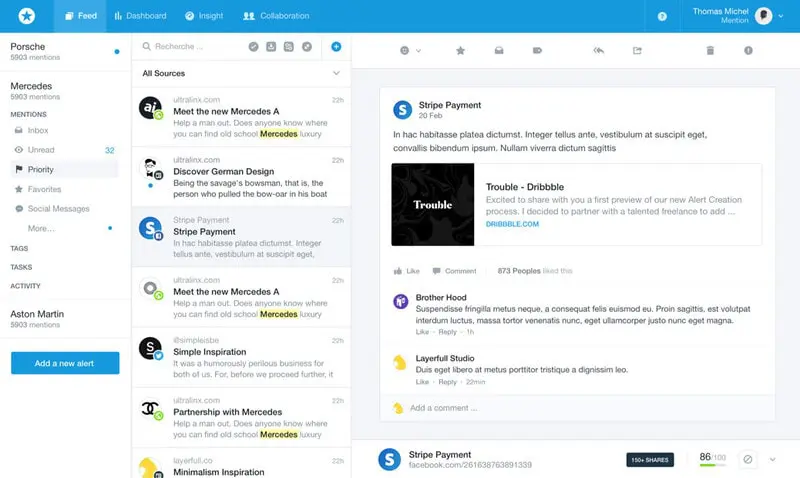Click the Add a new alert button
This screenshot has height=478, width=800.
point(65,363)
